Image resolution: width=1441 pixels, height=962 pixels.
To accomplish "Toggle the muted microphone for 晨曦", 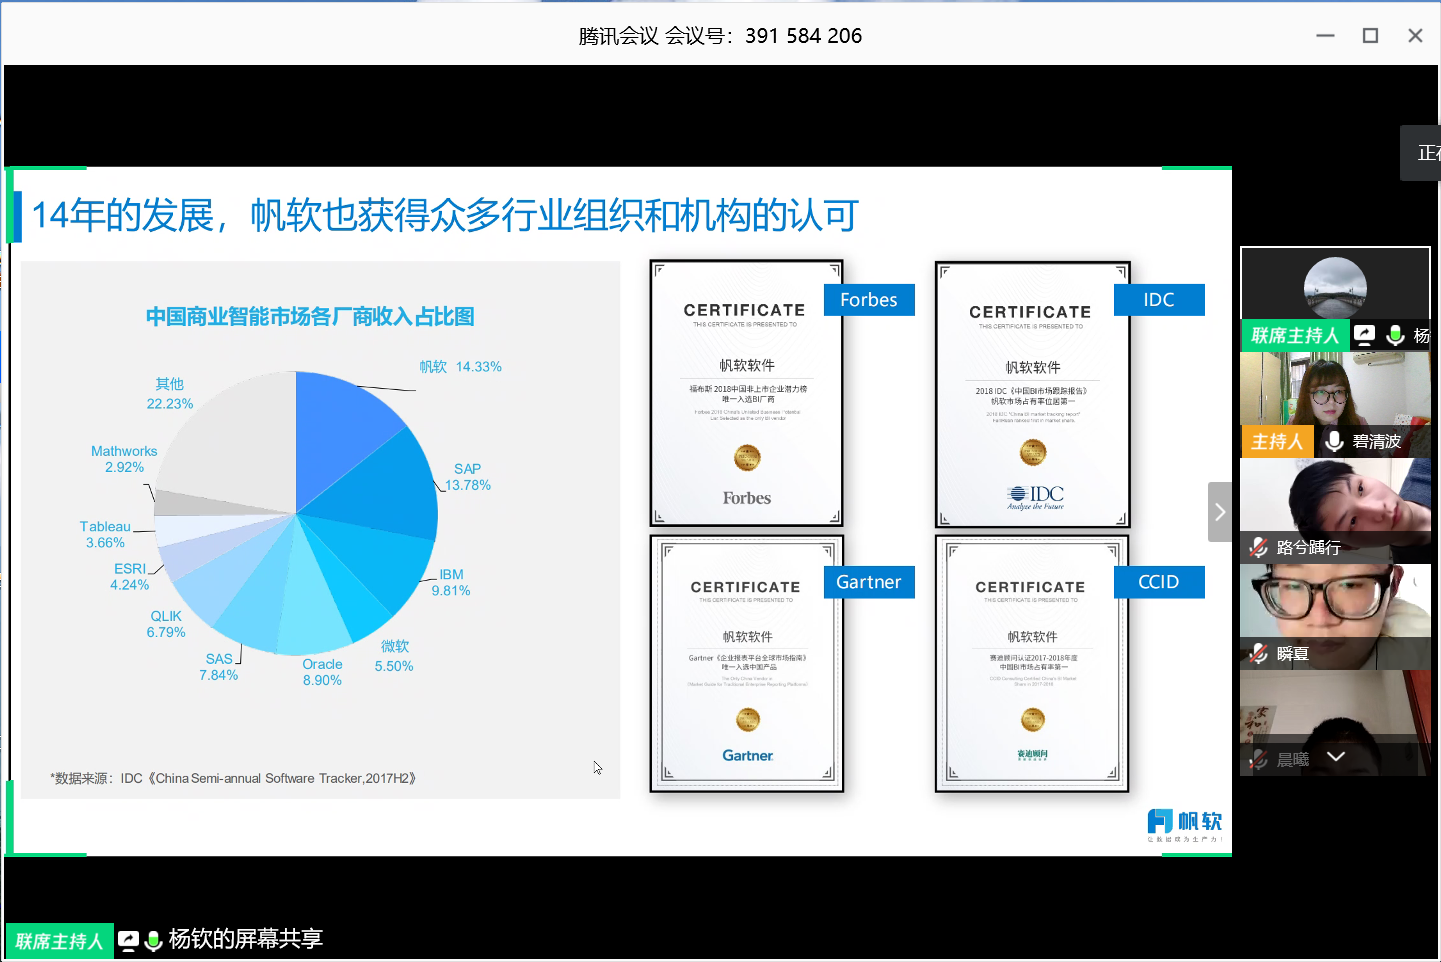I will coord(1258,760).
